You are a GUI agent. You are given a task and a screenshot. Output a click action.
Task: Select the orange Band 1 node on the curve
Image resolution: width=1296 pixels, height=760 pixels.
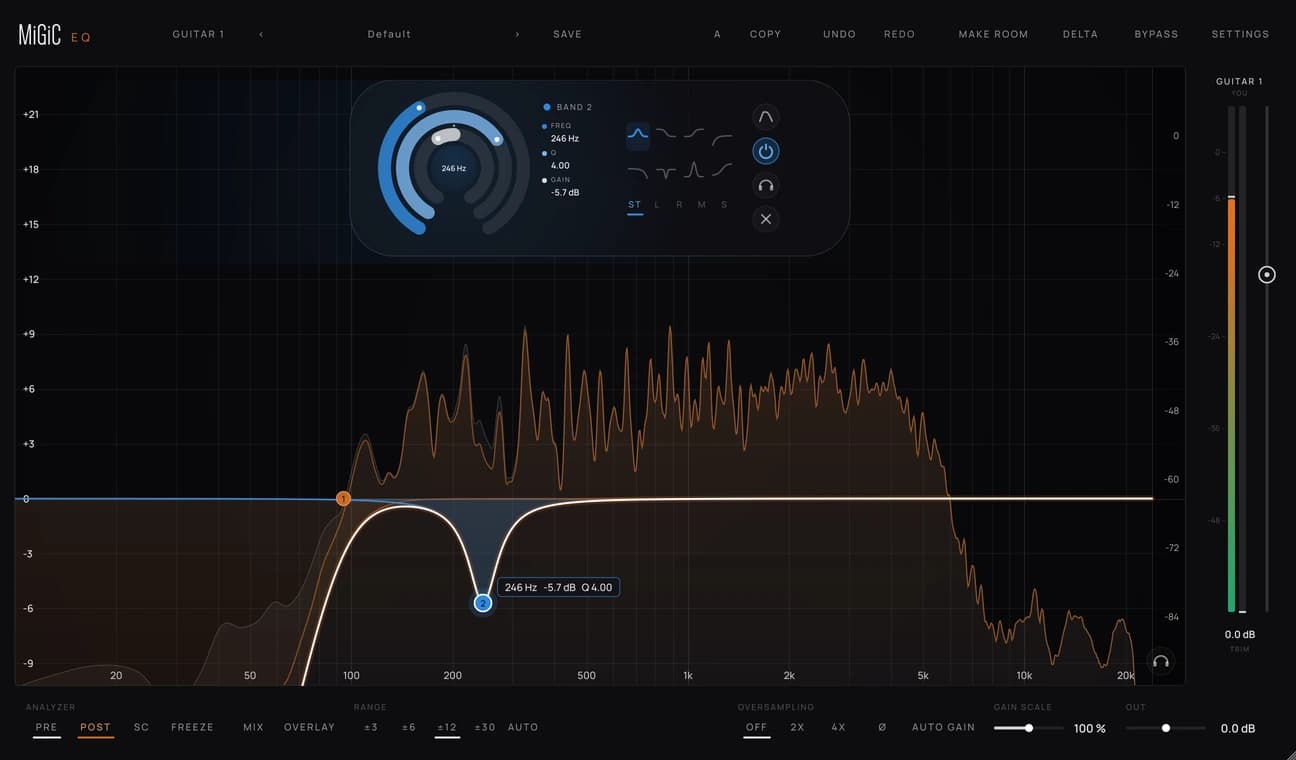[x=343, y=498]
